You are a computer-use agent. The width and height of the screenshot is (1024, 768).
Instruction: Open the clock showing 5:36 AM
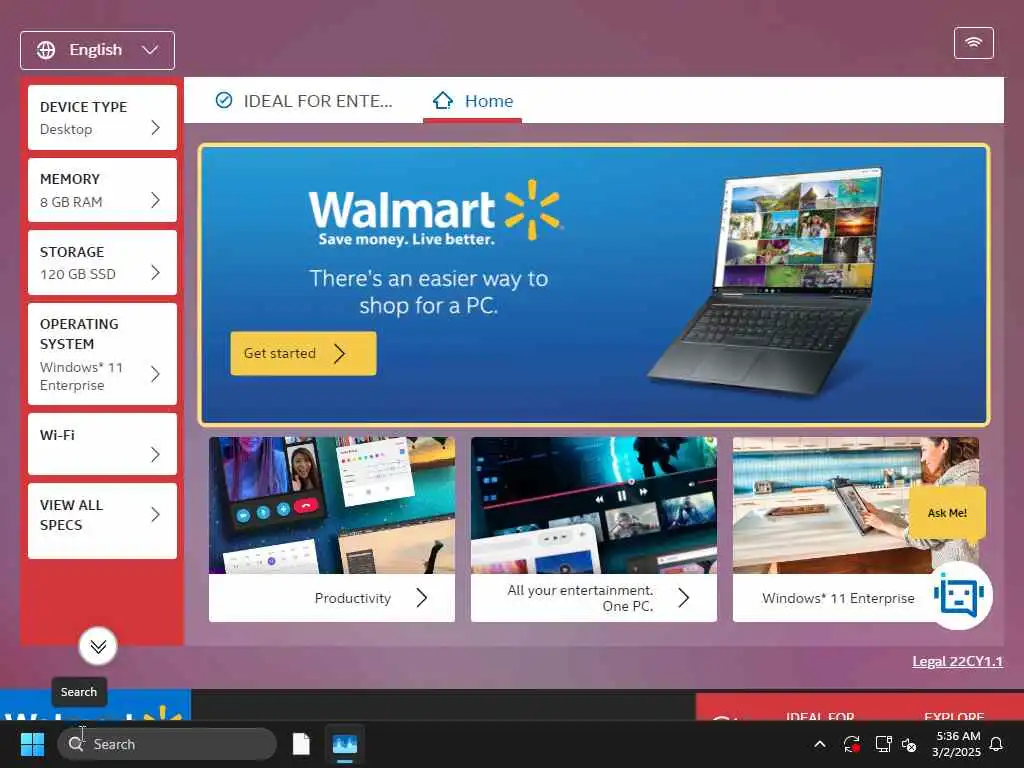956,744
